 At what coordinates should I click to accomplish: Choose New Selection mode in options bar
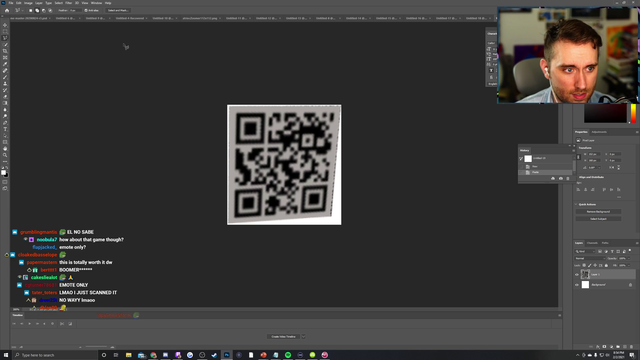pyautogui.click(x=30, y=10)
